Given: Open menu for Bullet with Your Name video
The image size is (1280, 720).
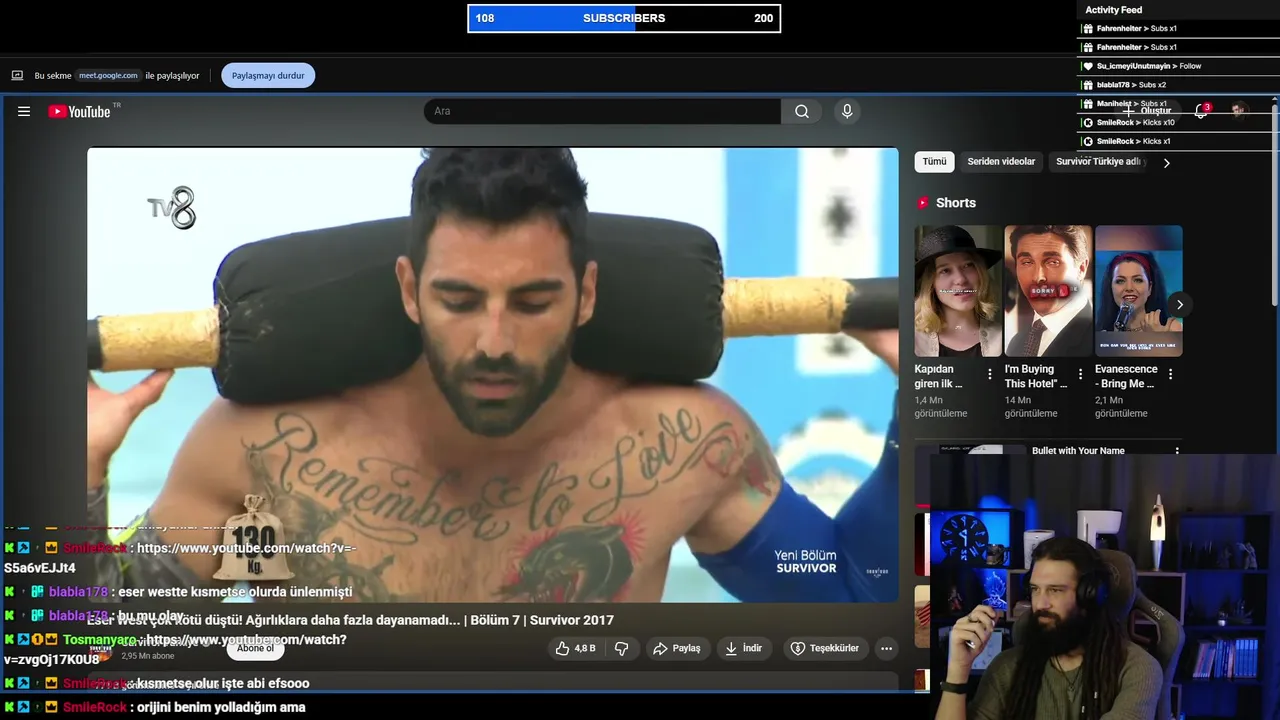Looking at the screenshot, I should [1177, 451].
